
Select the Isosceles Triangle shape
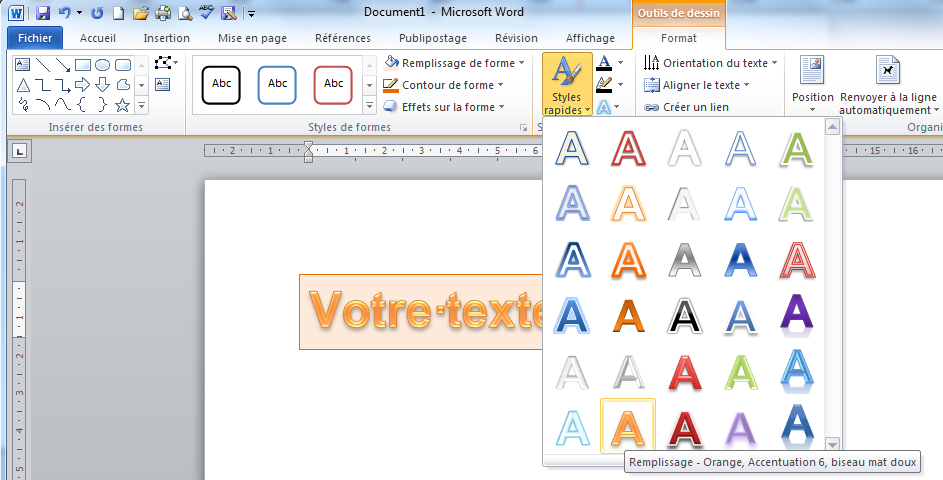pyautogui.click(x=22, y=85)
